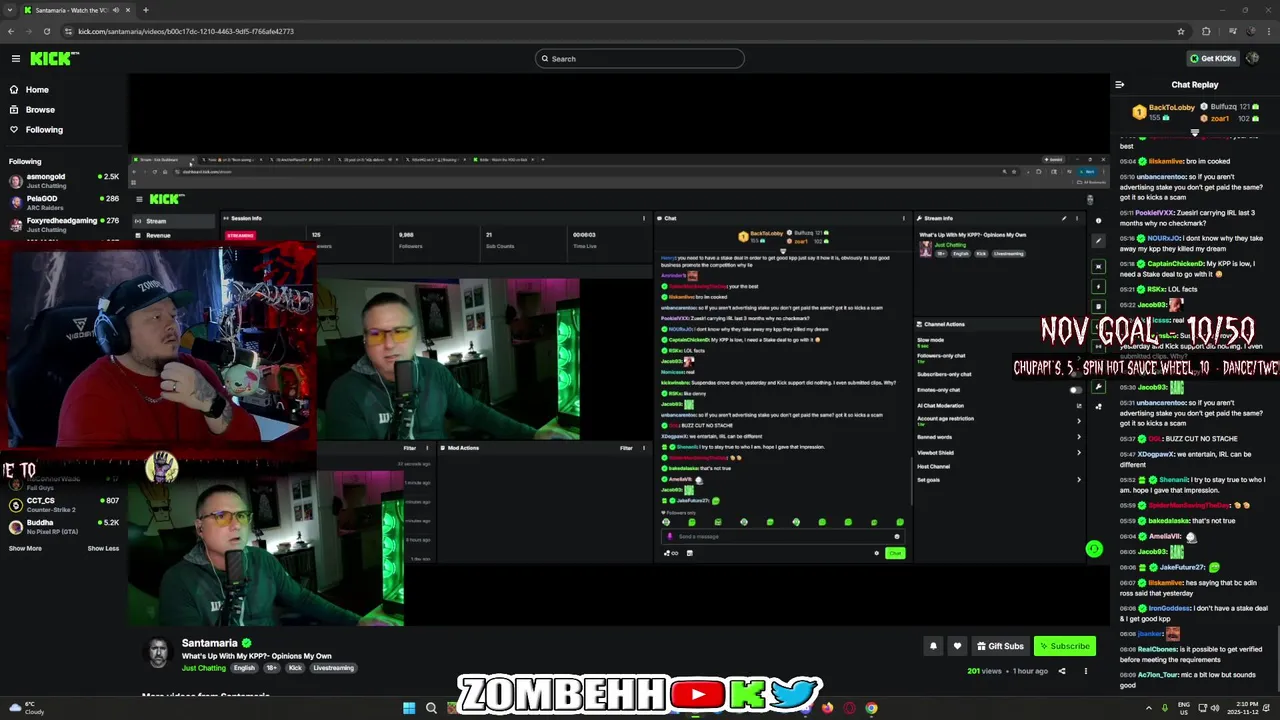Image resolution: width=1280 pixels, height=720 pixels.
Task: Follow the channel with heart icon
Action: point(957,646)
